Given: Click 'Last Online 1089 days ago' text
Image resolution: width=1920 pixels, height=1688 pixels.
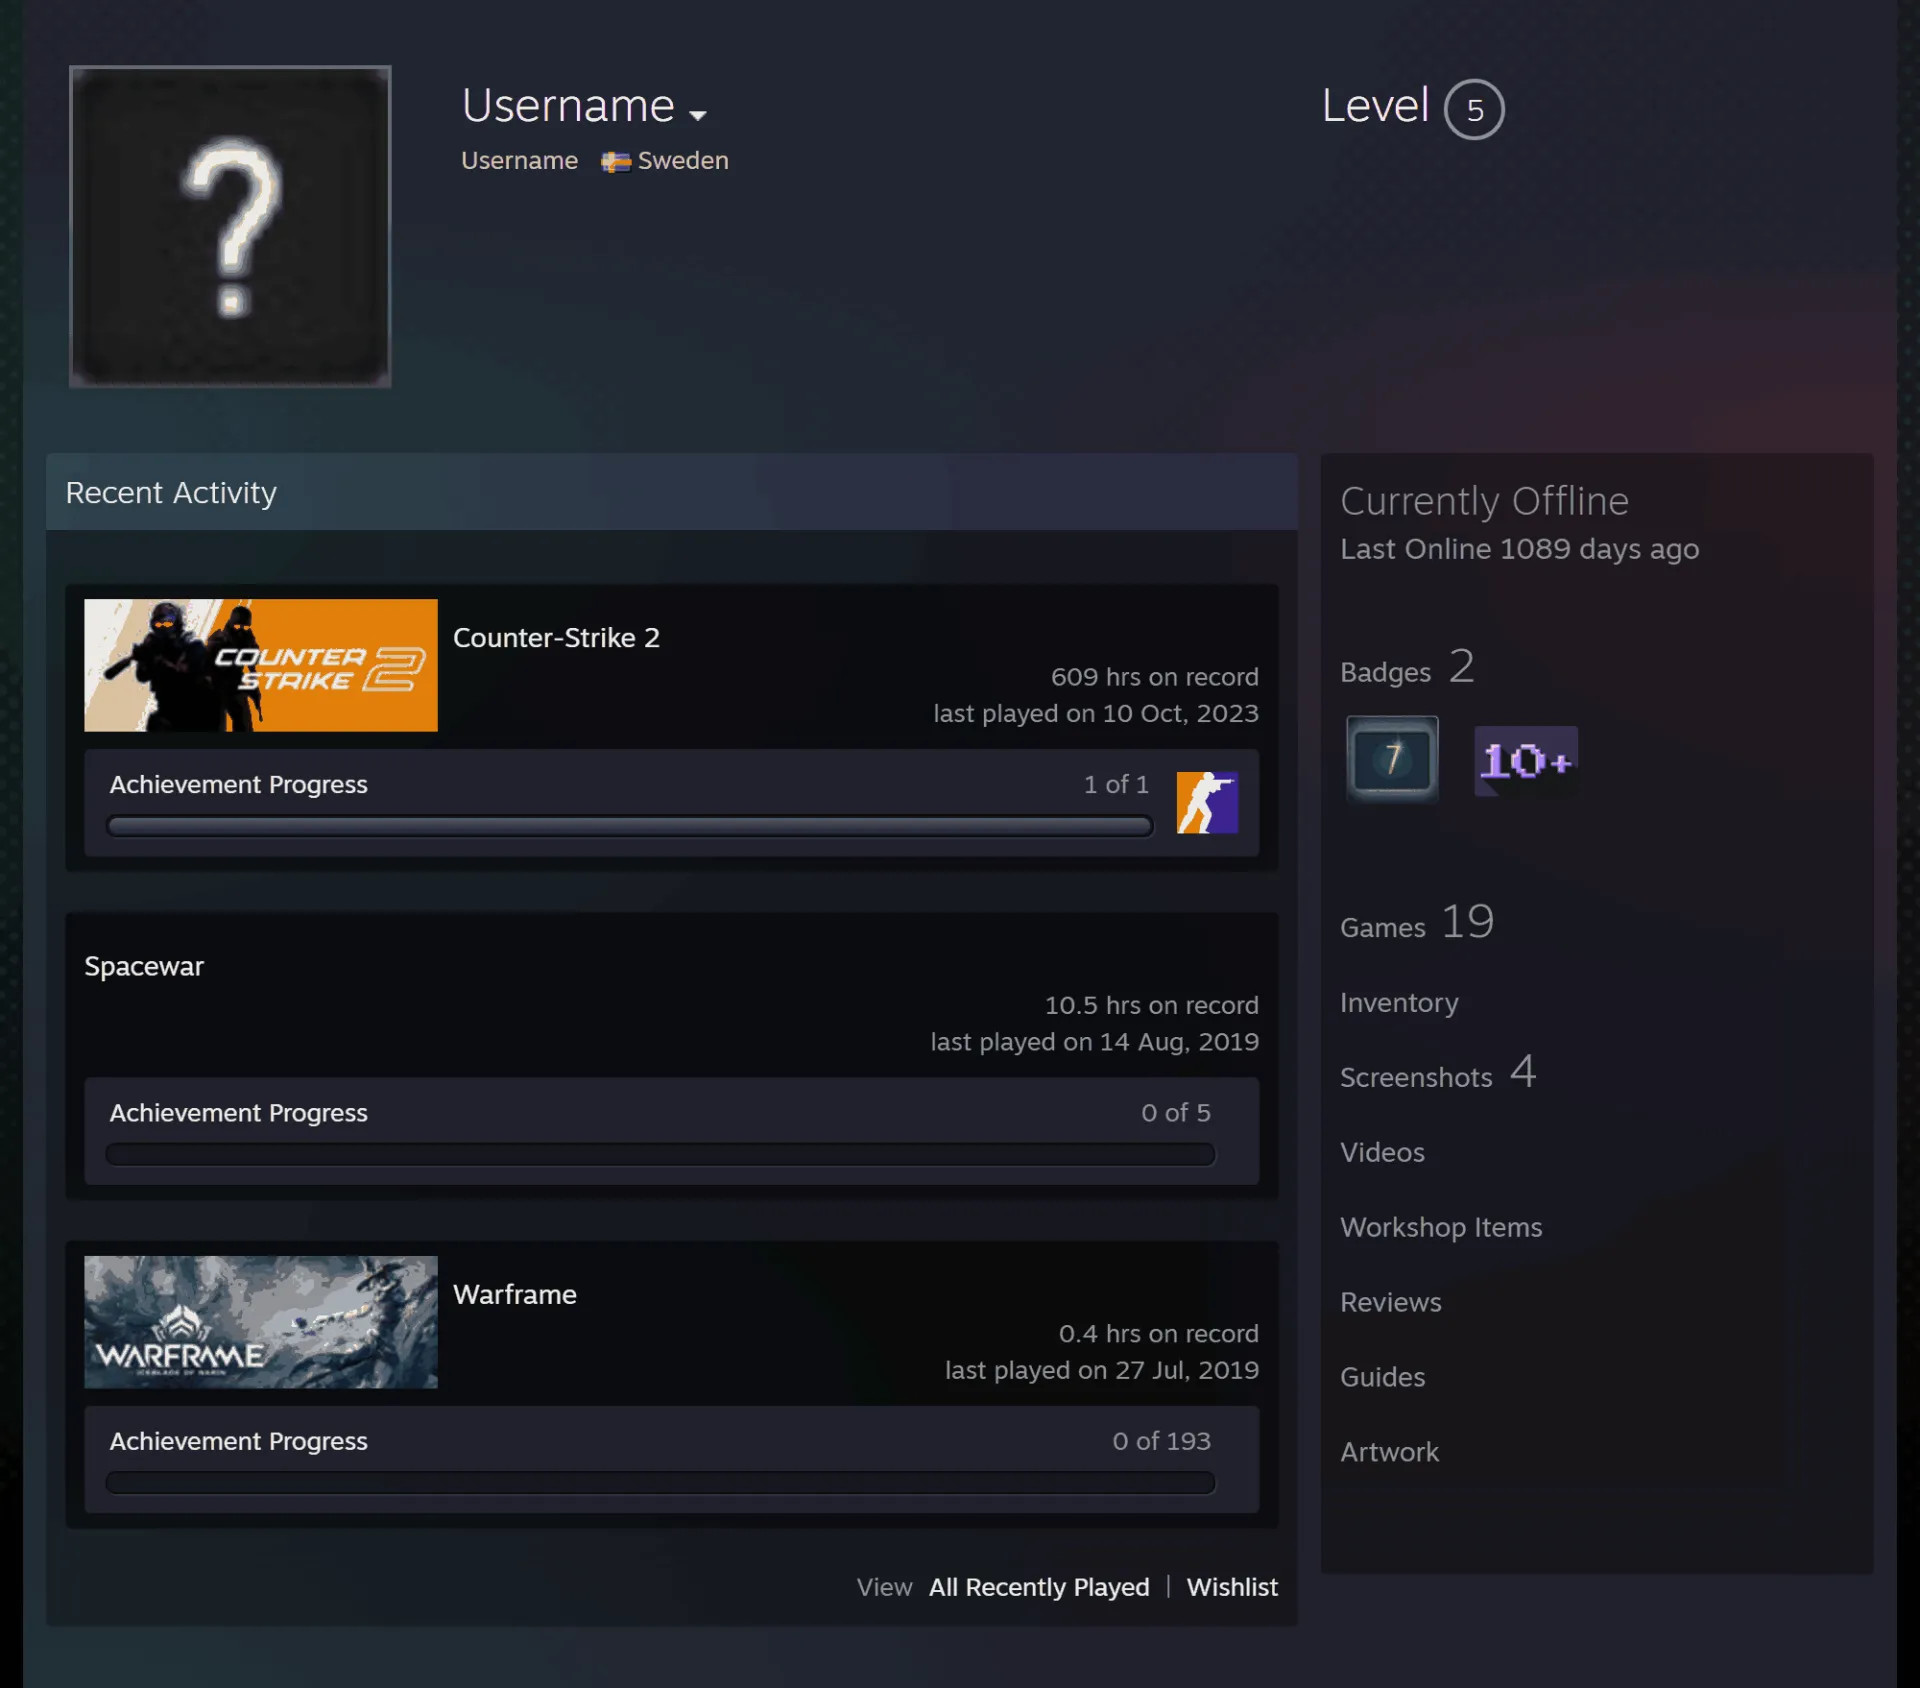Looking at the screenshot, I should [x=1519, y=549].
